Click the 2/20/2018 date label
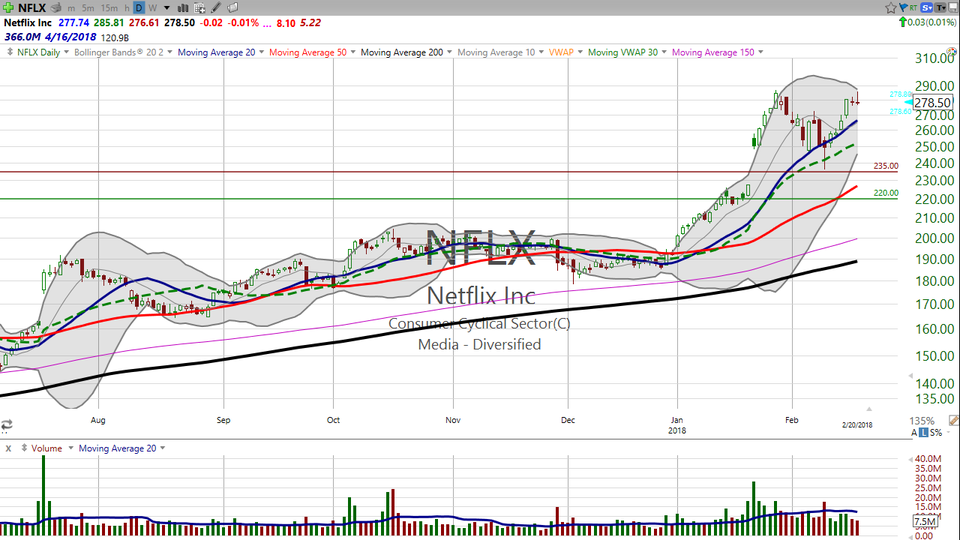The image size is (960, 540). click(857, 425)
